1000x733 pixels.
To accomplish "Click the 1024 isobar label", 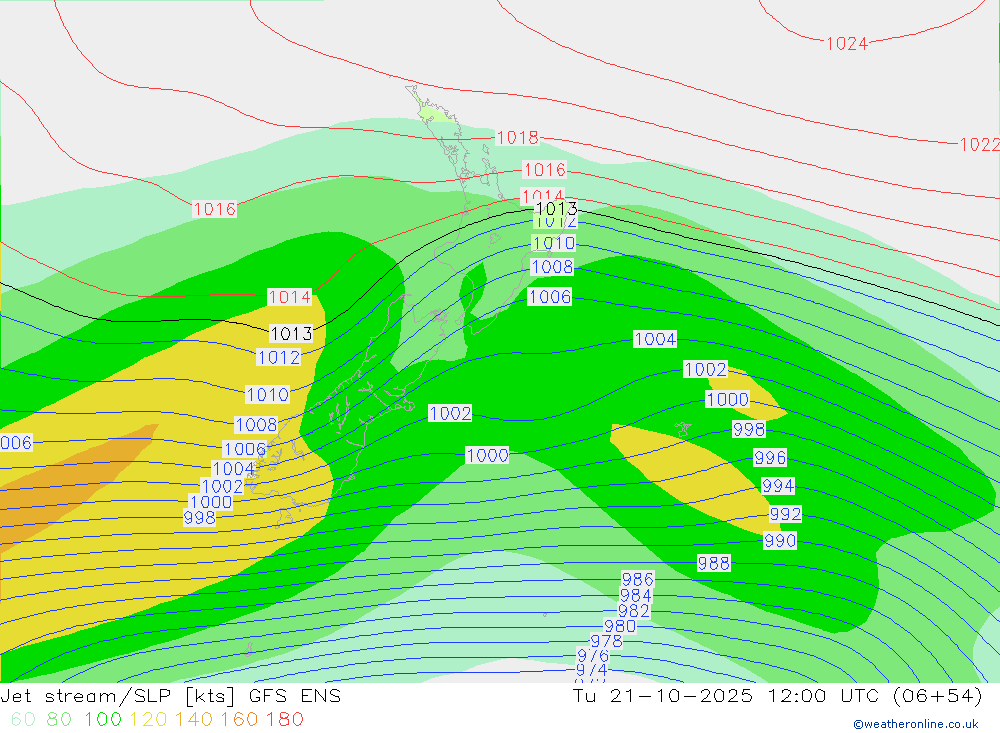I will tap(846, 43).
